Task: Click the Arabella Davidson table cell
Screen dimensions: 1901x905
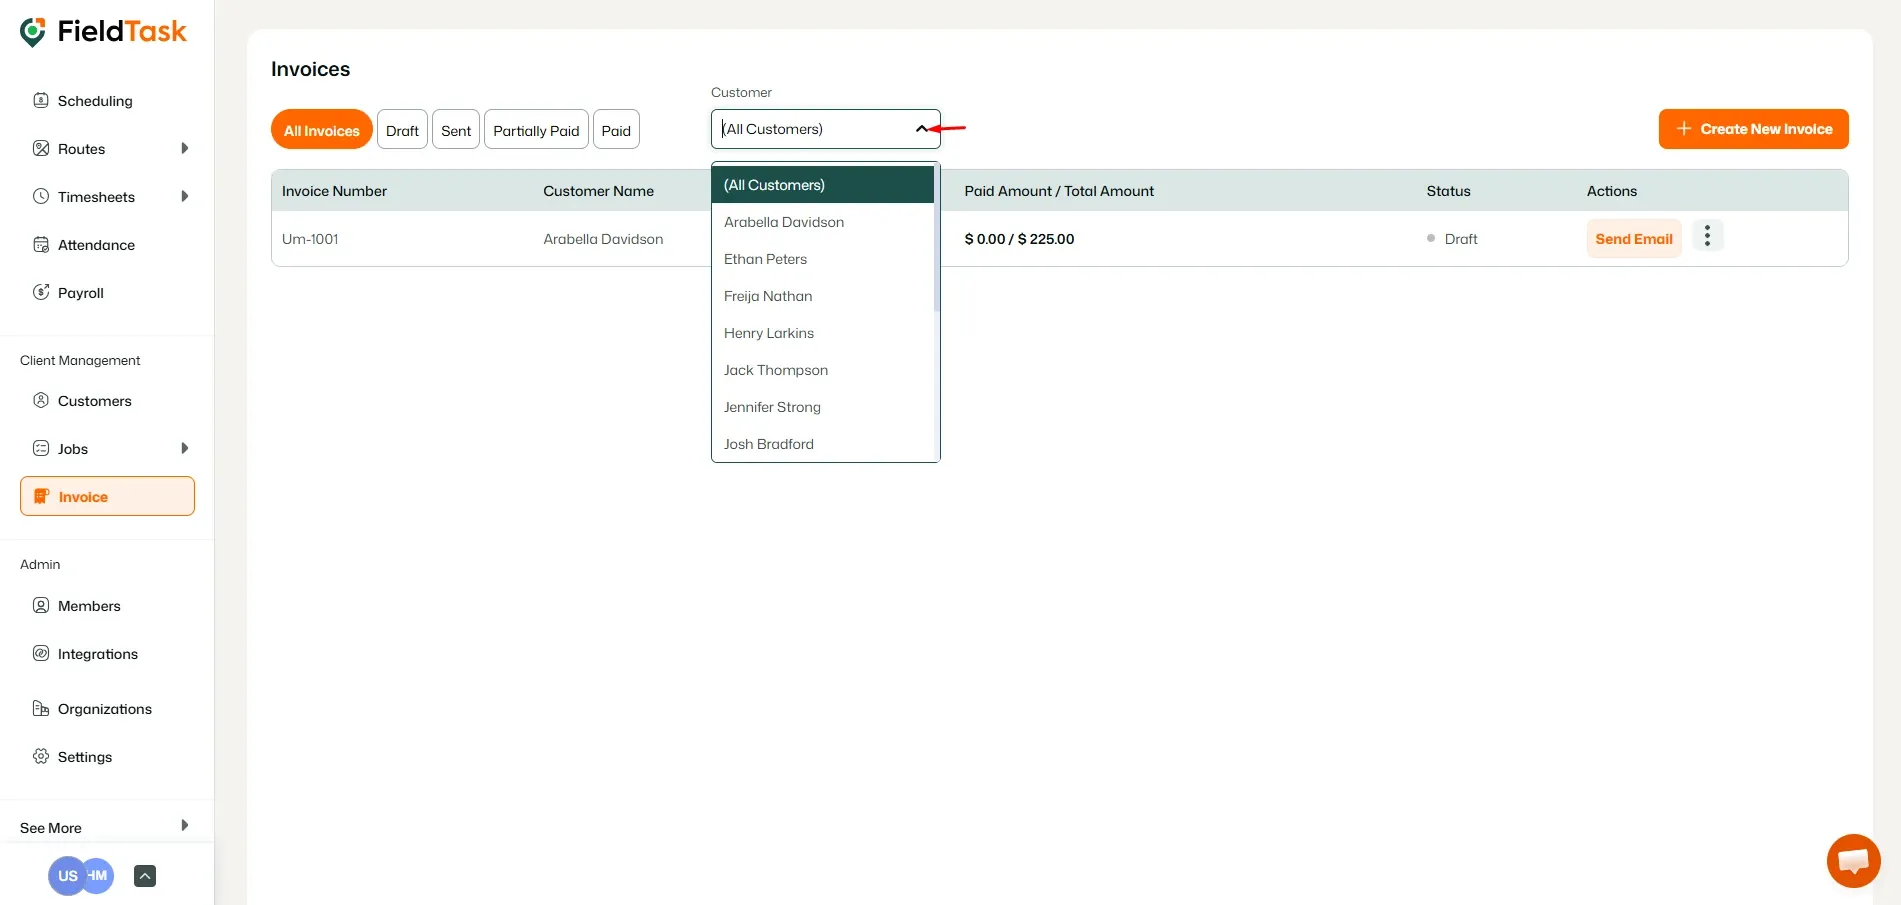Action: pos(603,238)
